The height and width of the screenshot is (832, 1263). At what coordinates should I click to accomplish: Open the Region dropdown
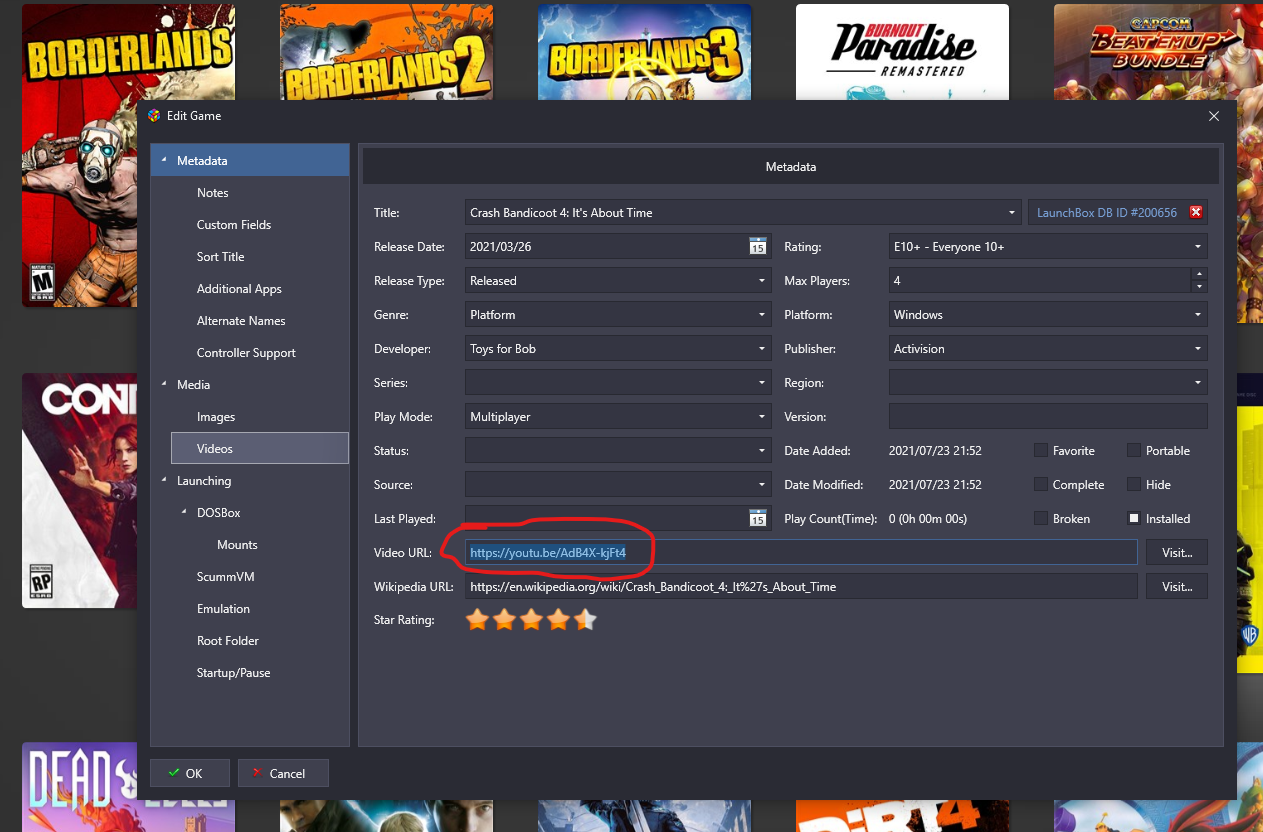point(1198,383)
